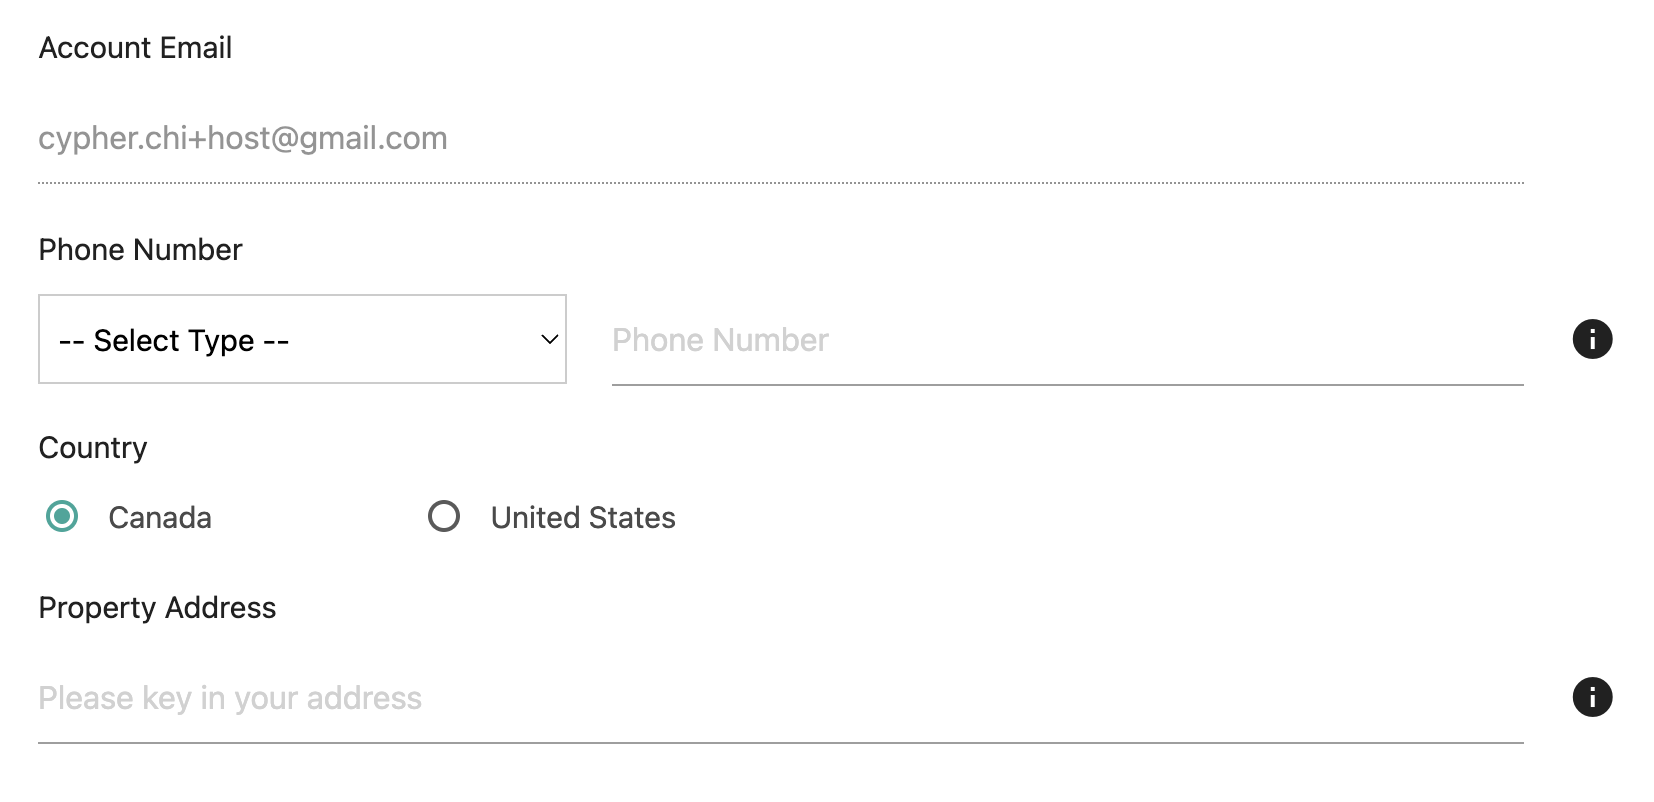The image size is (1654, 802).
Task: Click the info icon beside Phone Number field
Action: coord(1592,339)
